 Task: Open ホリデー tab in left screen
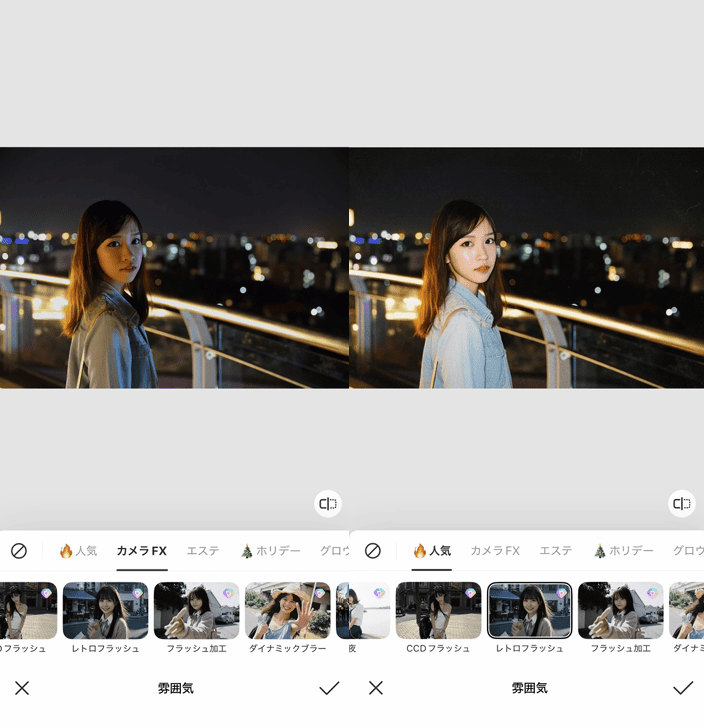click(x=271, y=551)
